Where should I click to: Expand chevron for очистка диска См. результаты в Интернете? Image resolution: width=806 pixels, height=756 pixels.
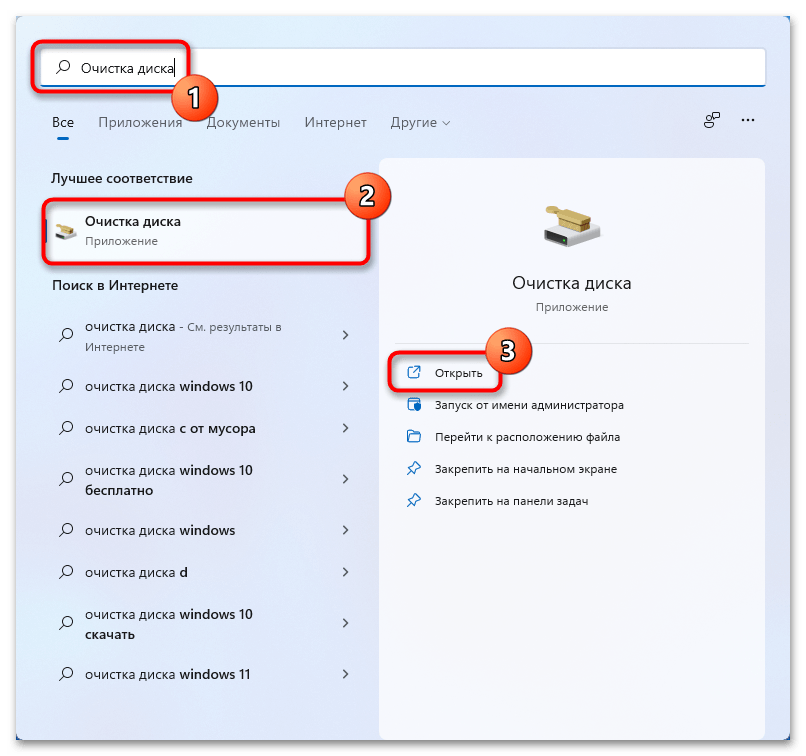point(345,335)
